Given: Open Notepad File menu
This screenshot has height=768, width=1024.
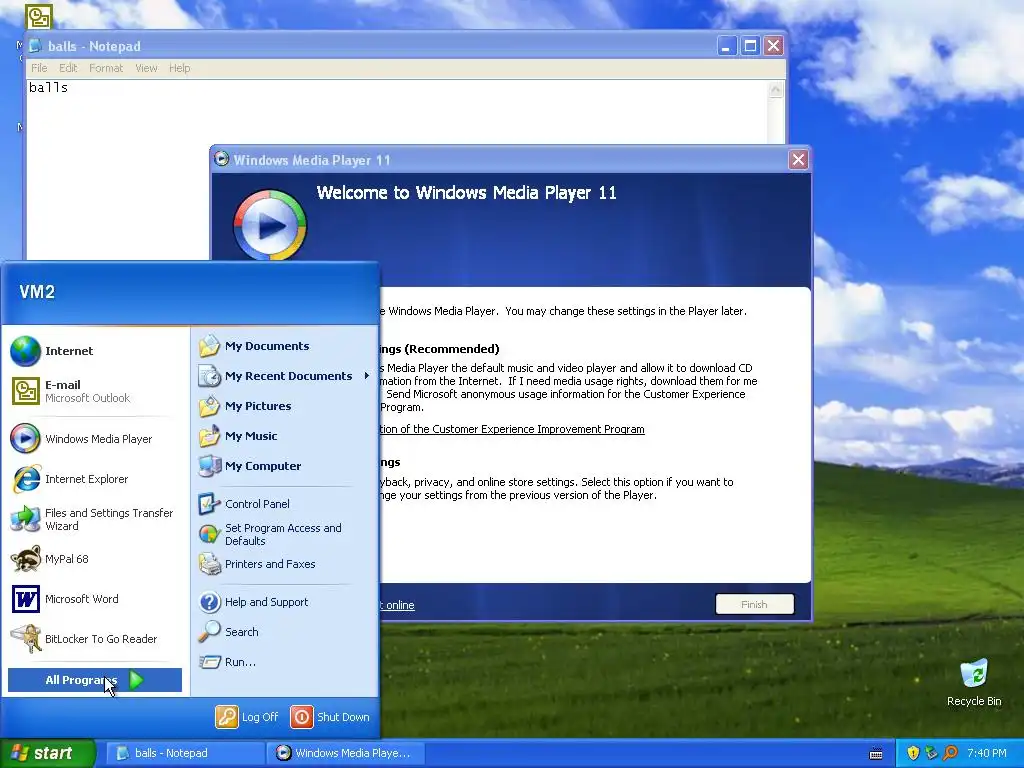Looking at the screenshot, I should [x=39, y=68].
